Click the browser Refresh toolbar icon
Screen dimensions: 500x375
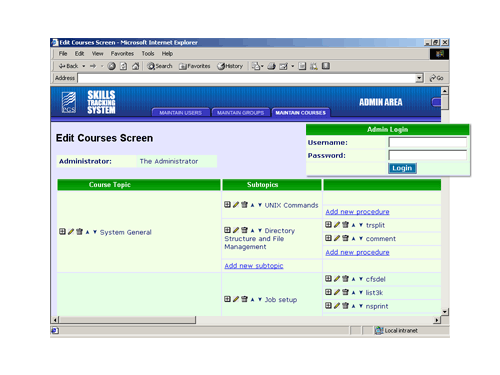(123, 66)
